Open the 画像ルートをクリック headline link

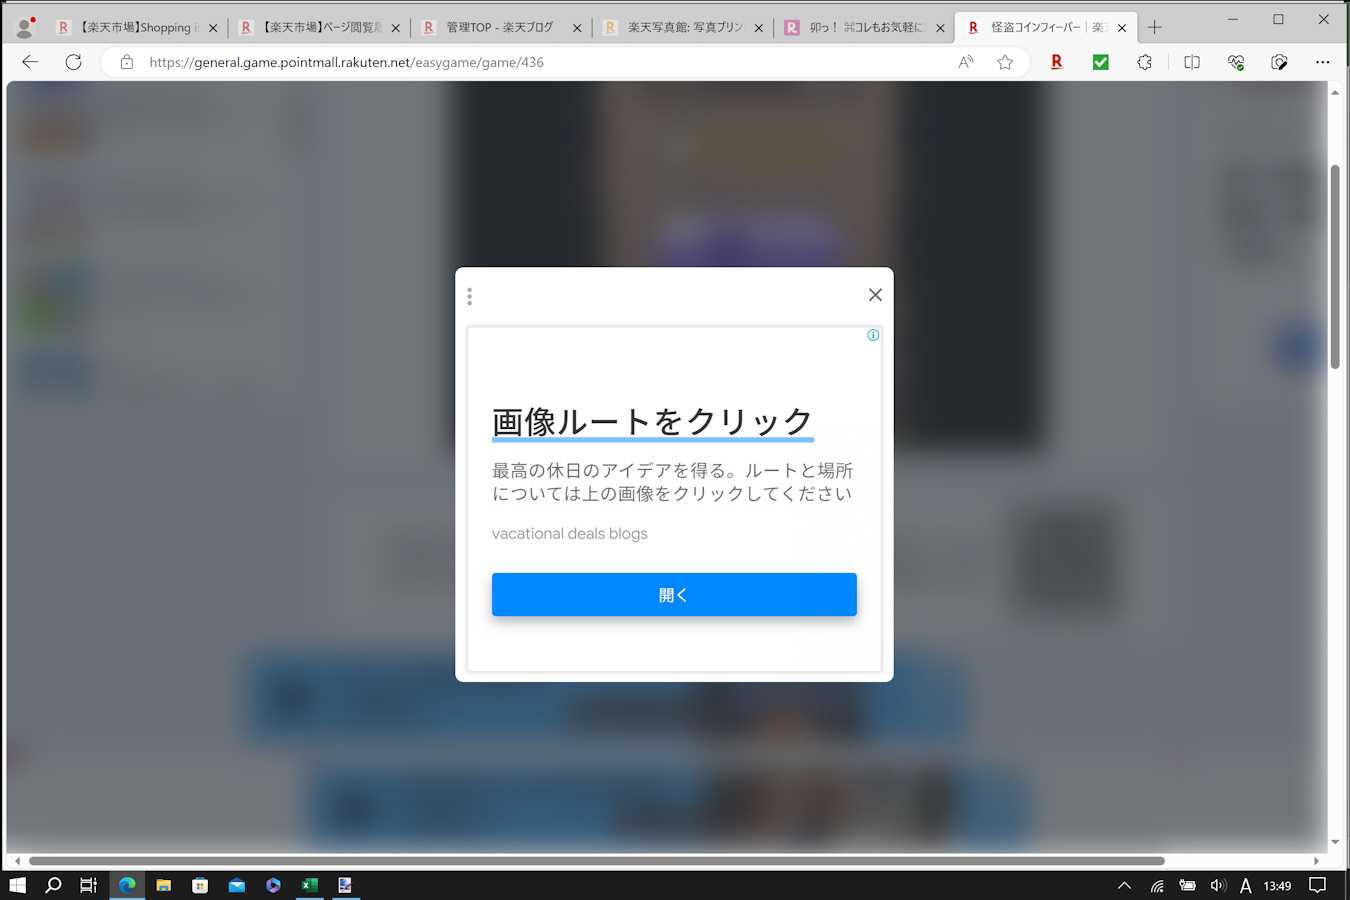652,421
